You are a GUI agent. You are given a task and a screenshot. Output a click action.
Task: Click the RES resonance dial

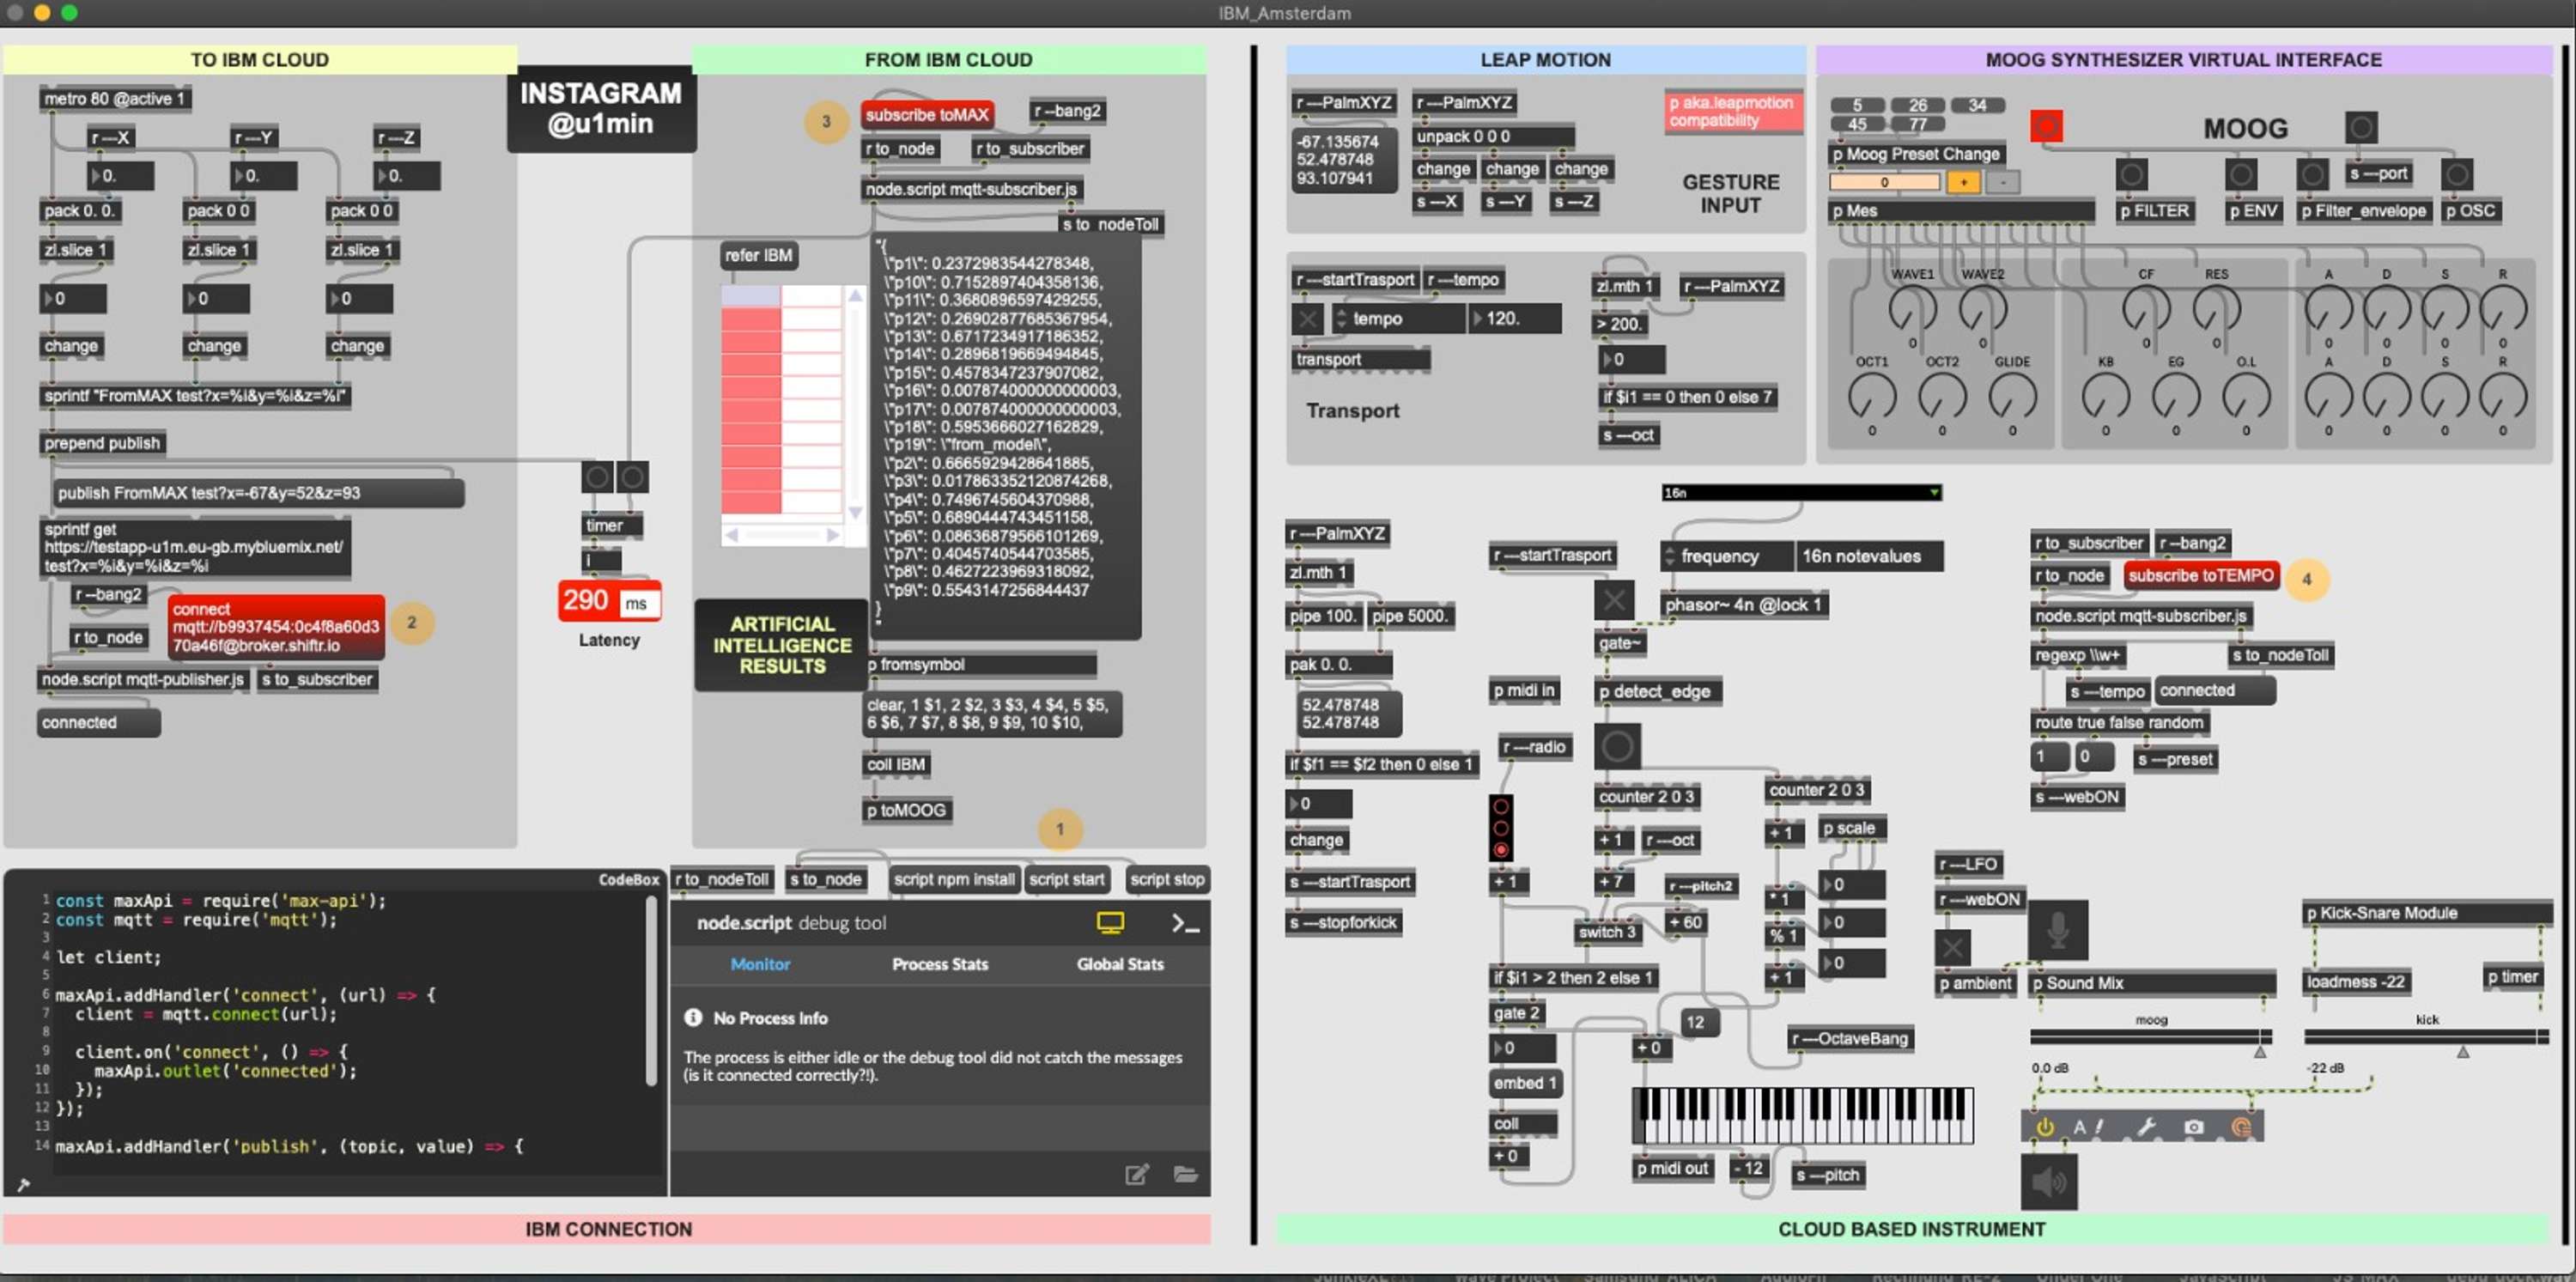point(2216,309)
